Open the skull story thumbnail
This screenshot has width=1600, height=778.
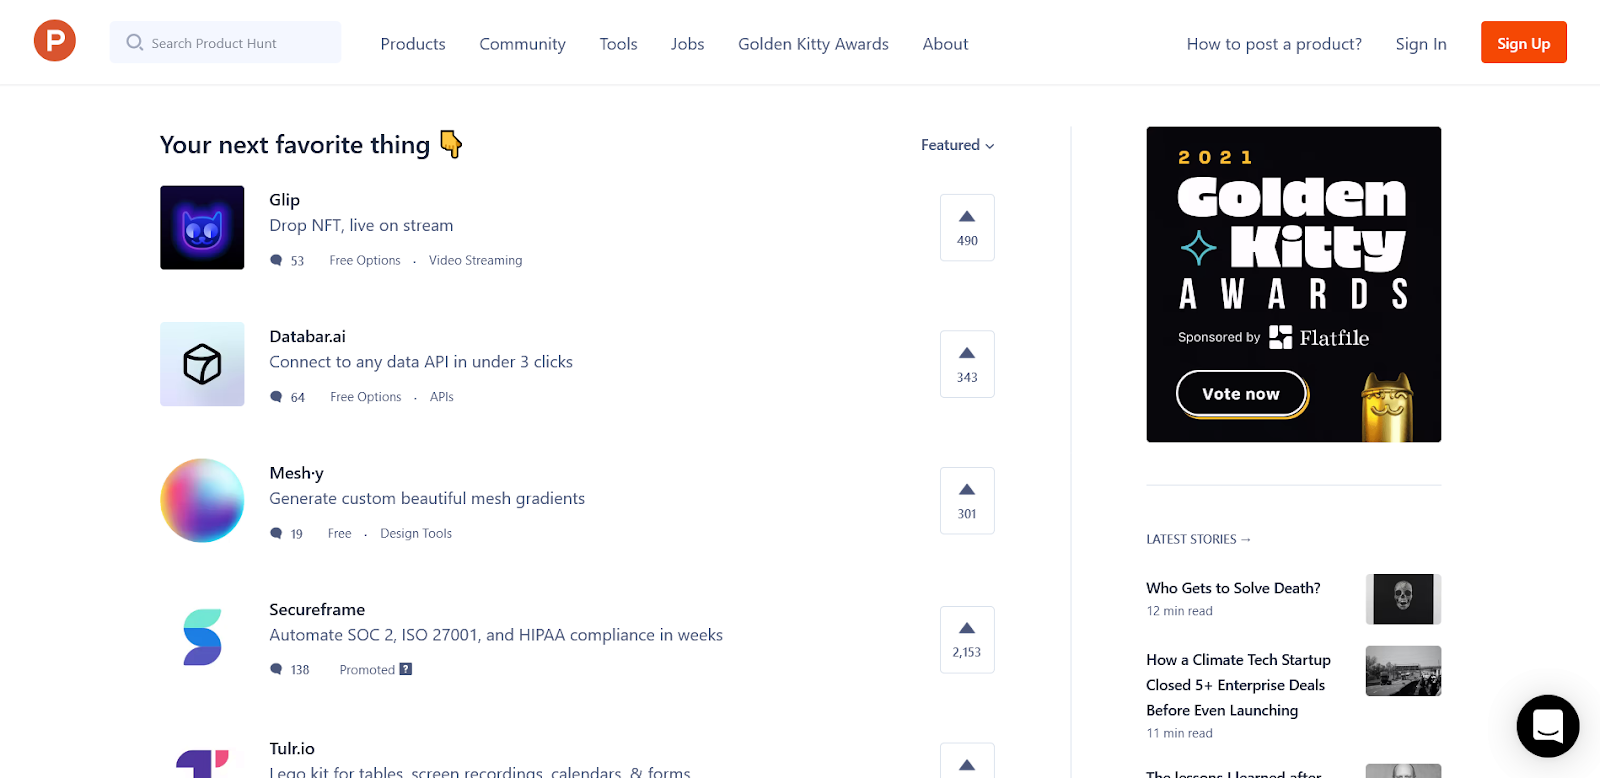pyautogui.click(x=1403, y=599)
